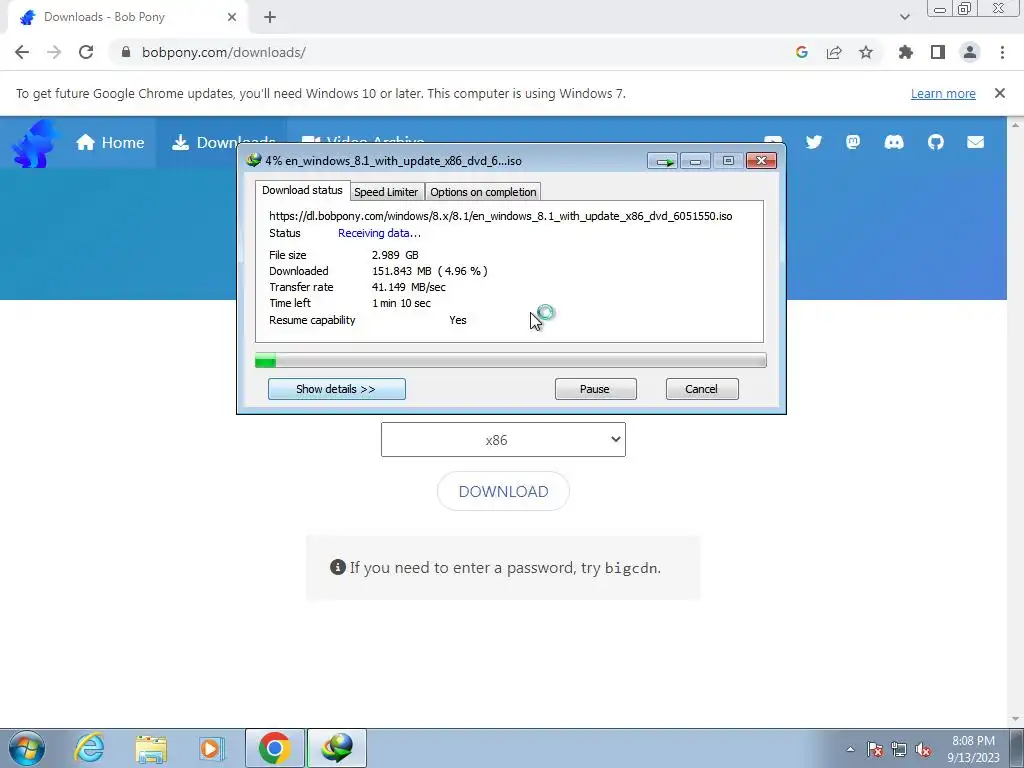Go back in Chrome
Screen dimensions: 1024x768
[22, 52]
